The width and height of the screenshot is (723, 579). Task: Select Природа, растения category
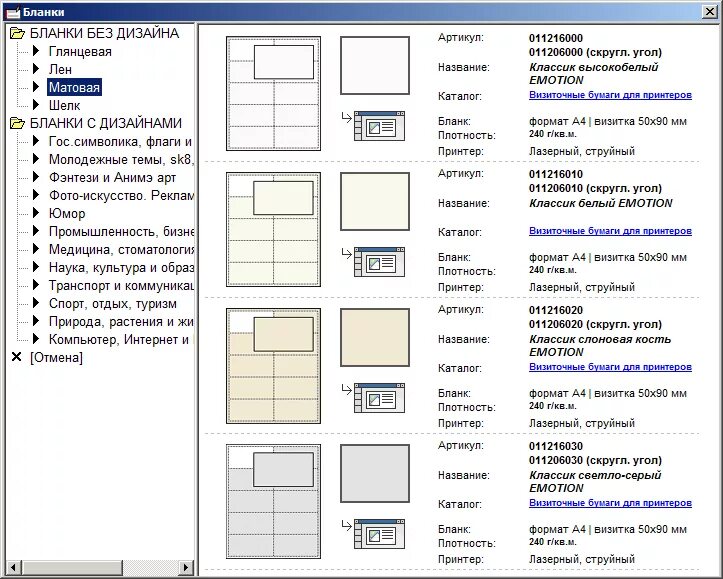point(121,321)
